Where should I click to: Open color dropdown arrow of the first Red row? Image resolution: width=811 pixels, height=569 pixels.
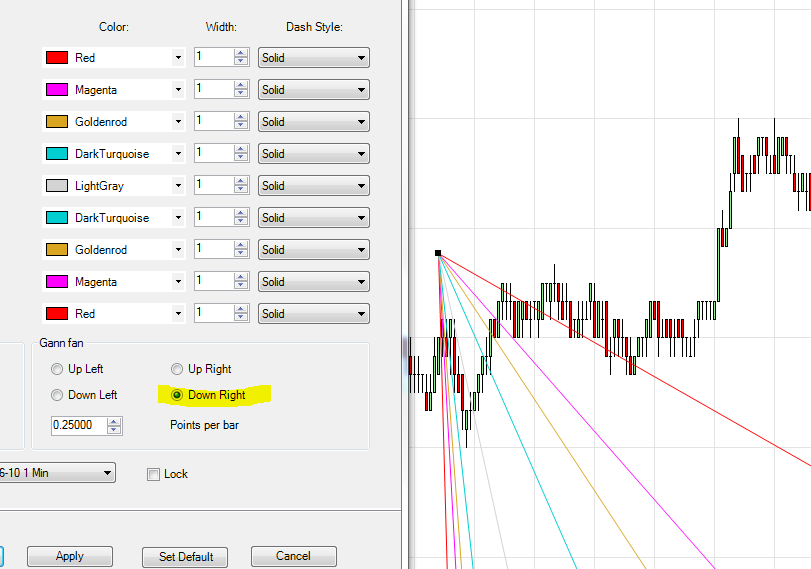pyautogui.click(x=178, y=57)
